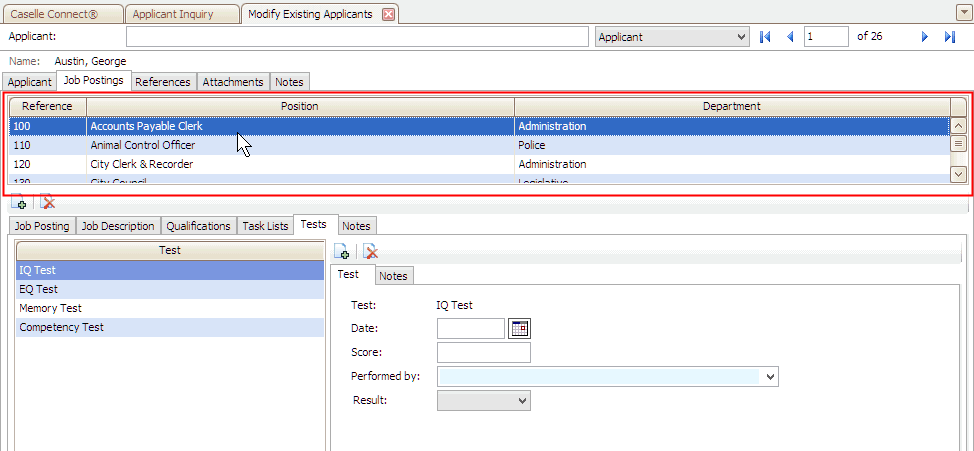Viewport: 974px width, 451px height.
Task: Go to the previous applicant record
Action: pyautogui.click(x=790, y=37)
